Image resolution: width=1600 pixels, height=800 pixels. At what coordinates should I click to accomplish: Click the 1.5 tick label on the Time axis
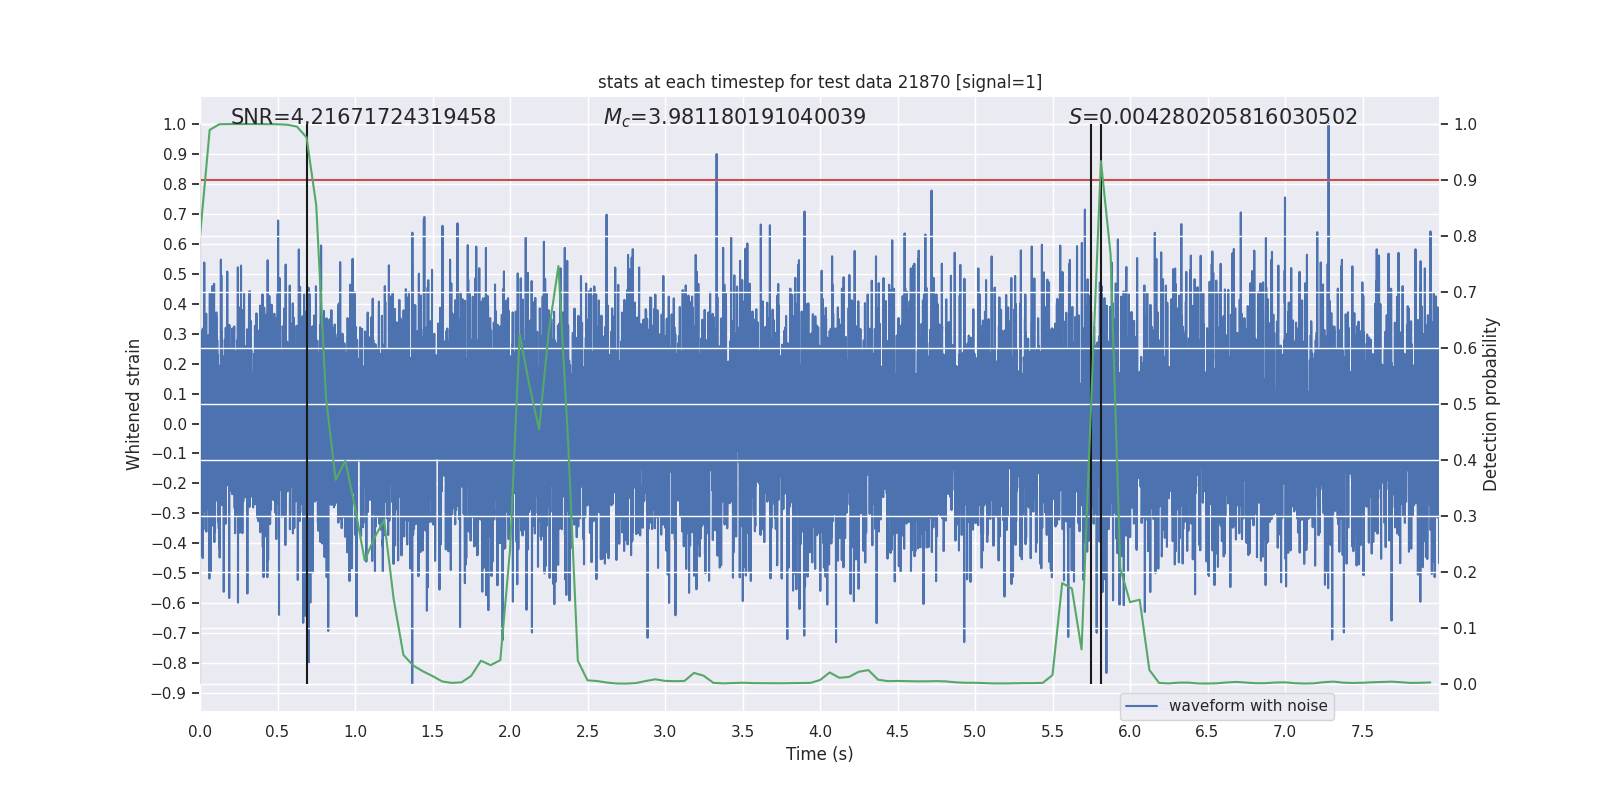432,731
